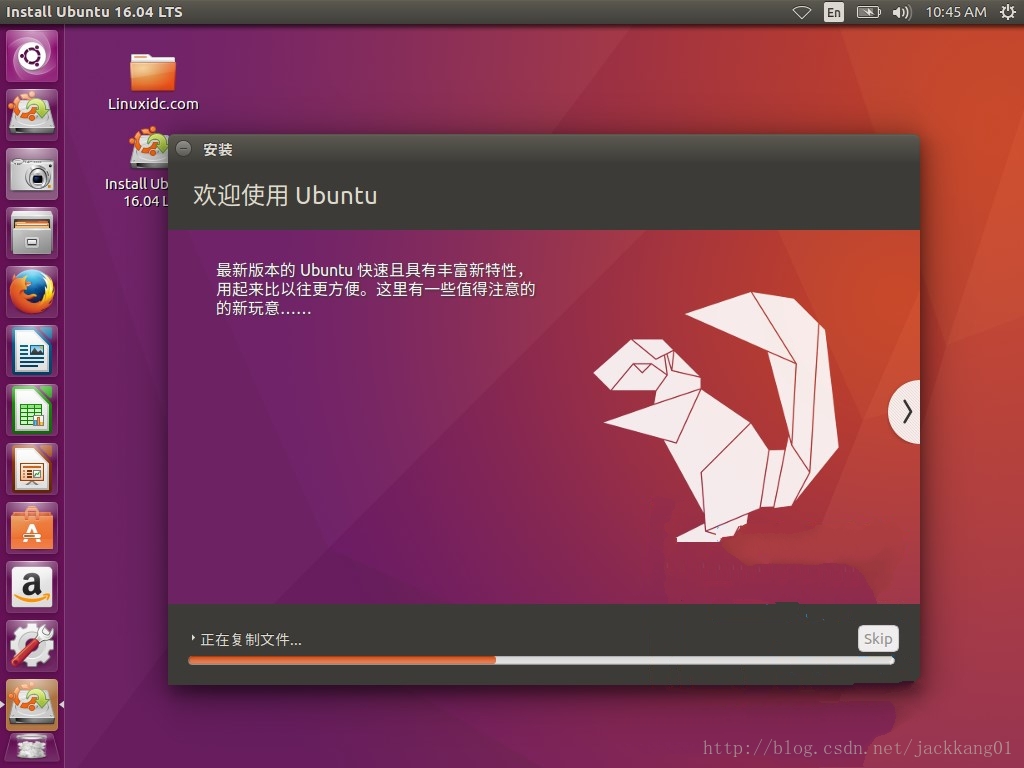1024x768 pixels.
Task: Click the 正在复制文件... status label
Action: point(251,639)
